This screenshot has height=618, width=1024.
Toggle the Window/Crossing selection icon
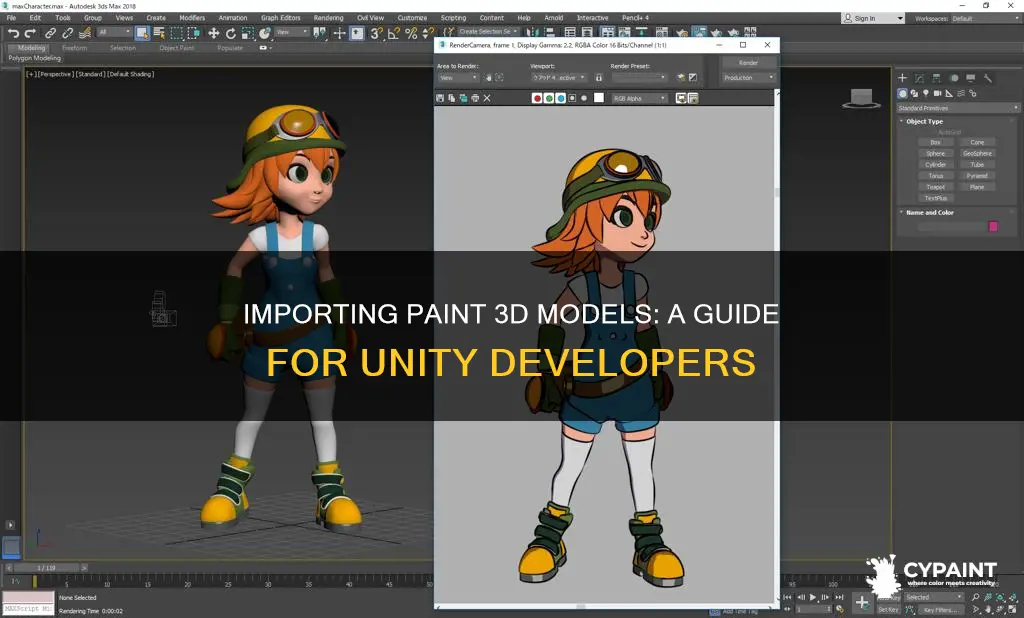tap(194, 33)
